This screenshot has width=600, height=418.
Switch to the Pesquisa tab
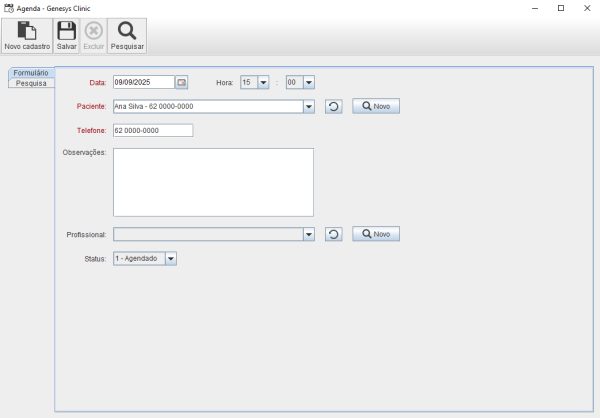(x=31, y=83)
